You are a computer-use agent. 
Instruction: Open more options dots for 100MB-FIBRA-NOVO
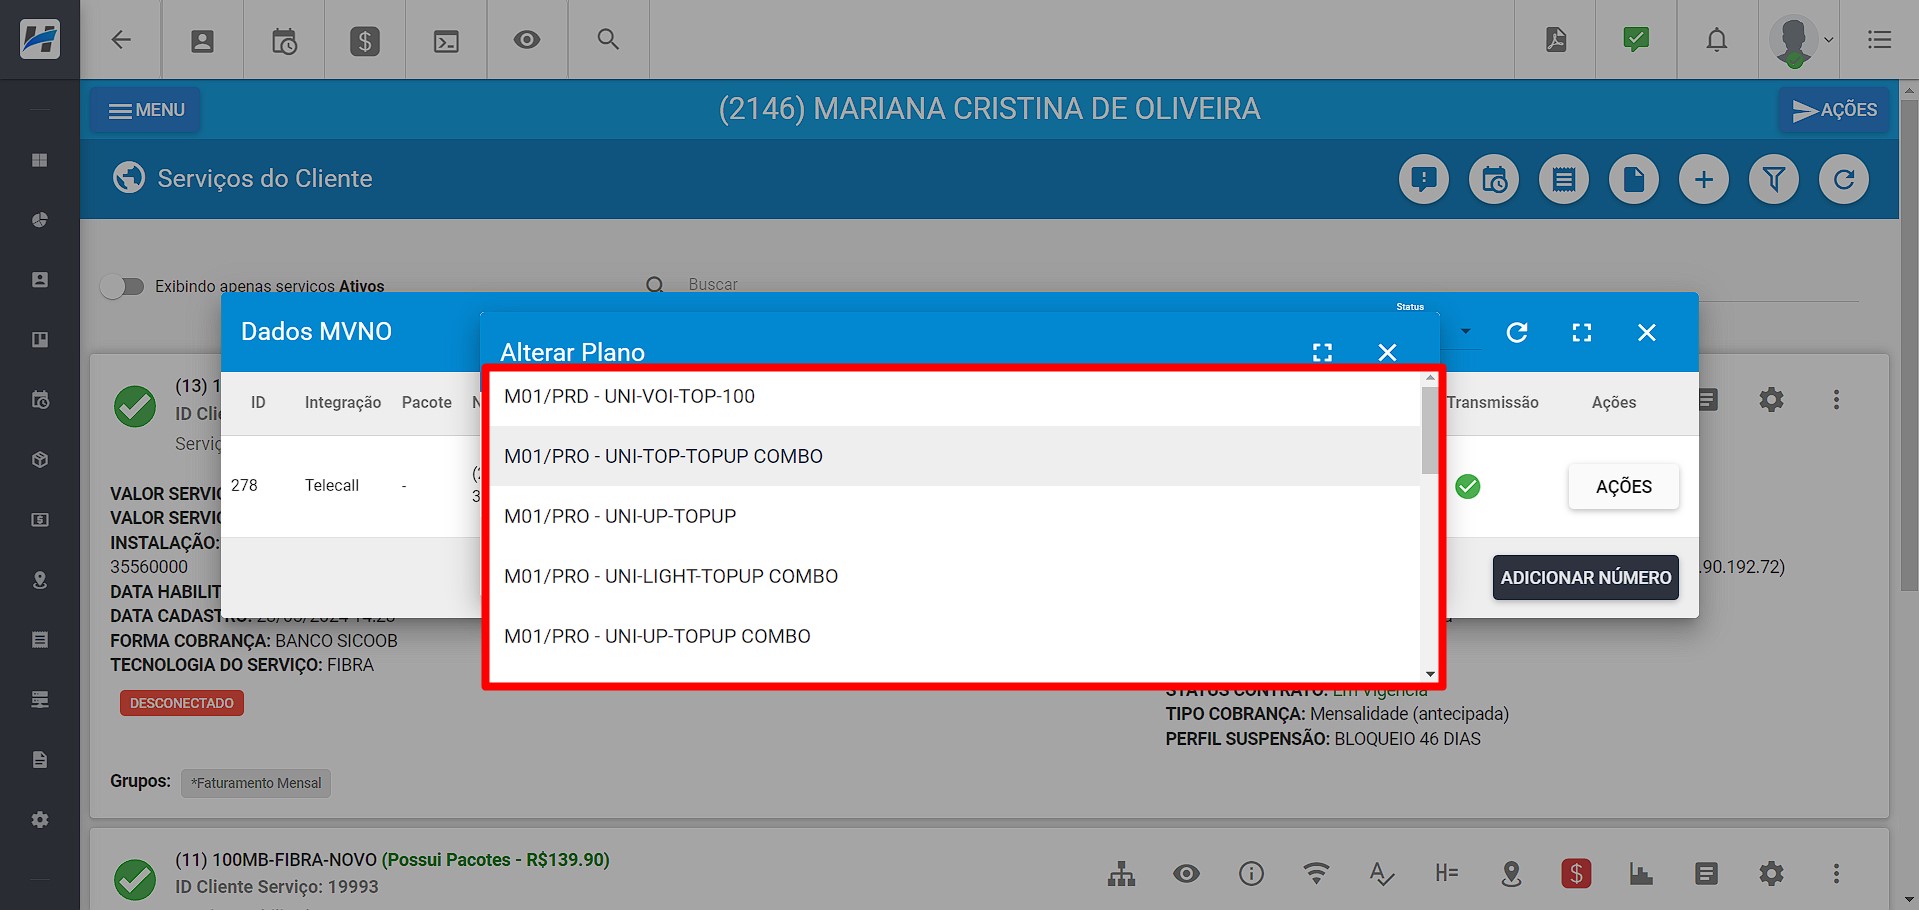[1836, 874]
